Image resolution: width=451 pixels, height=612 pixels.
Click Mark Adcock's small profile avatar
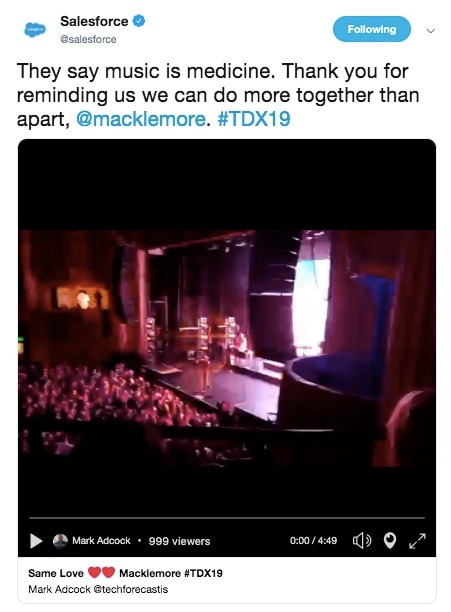[60, 541]
